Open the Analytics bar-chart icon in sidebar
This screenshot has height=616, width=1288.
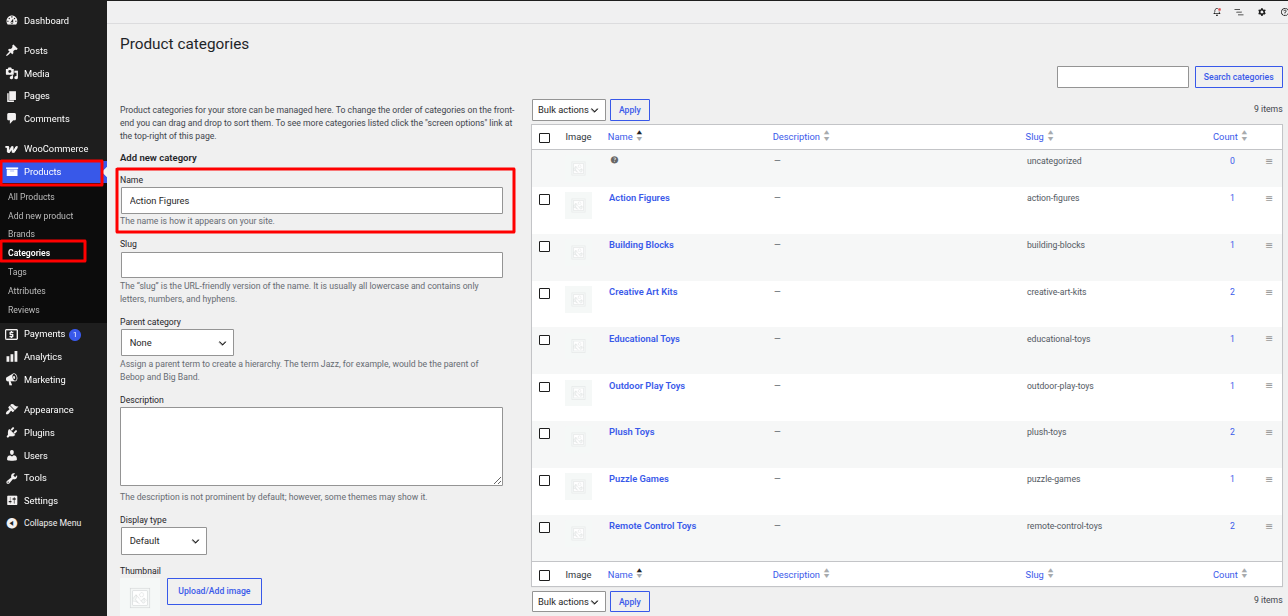12,357
